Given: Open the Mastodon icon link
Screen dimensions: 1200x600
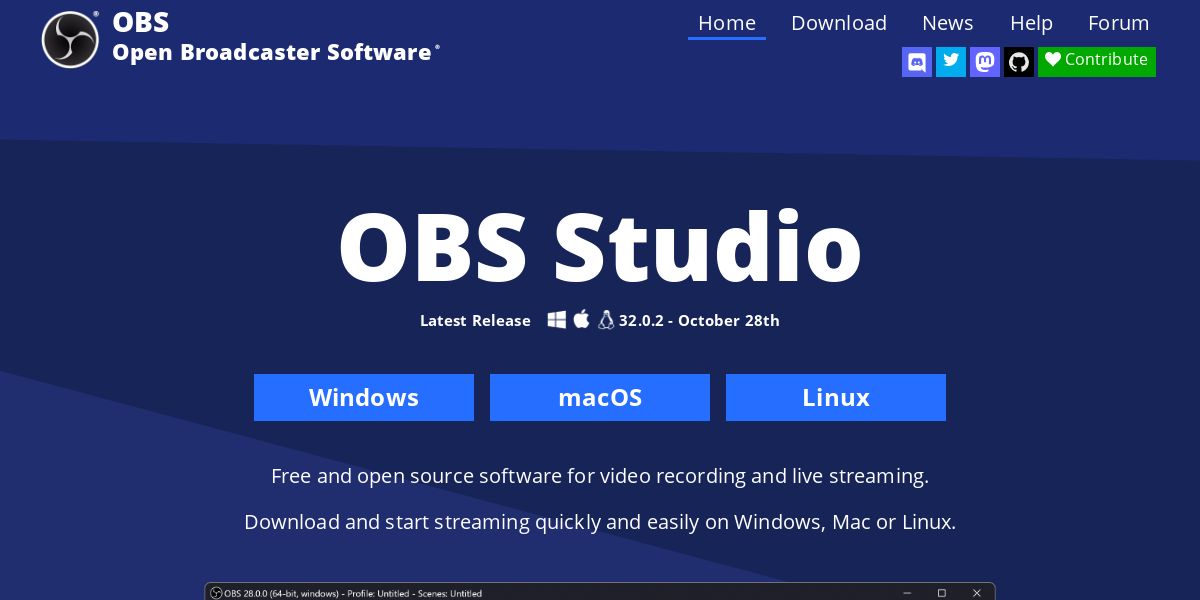Looking at the screenshot, I should point(985,62).
